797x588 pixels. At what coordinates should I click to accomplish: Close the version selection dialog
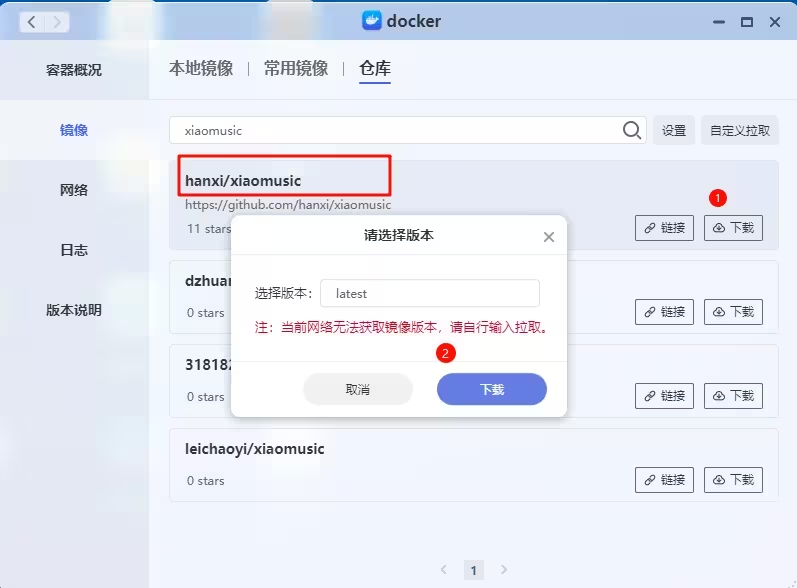(548, 237)
